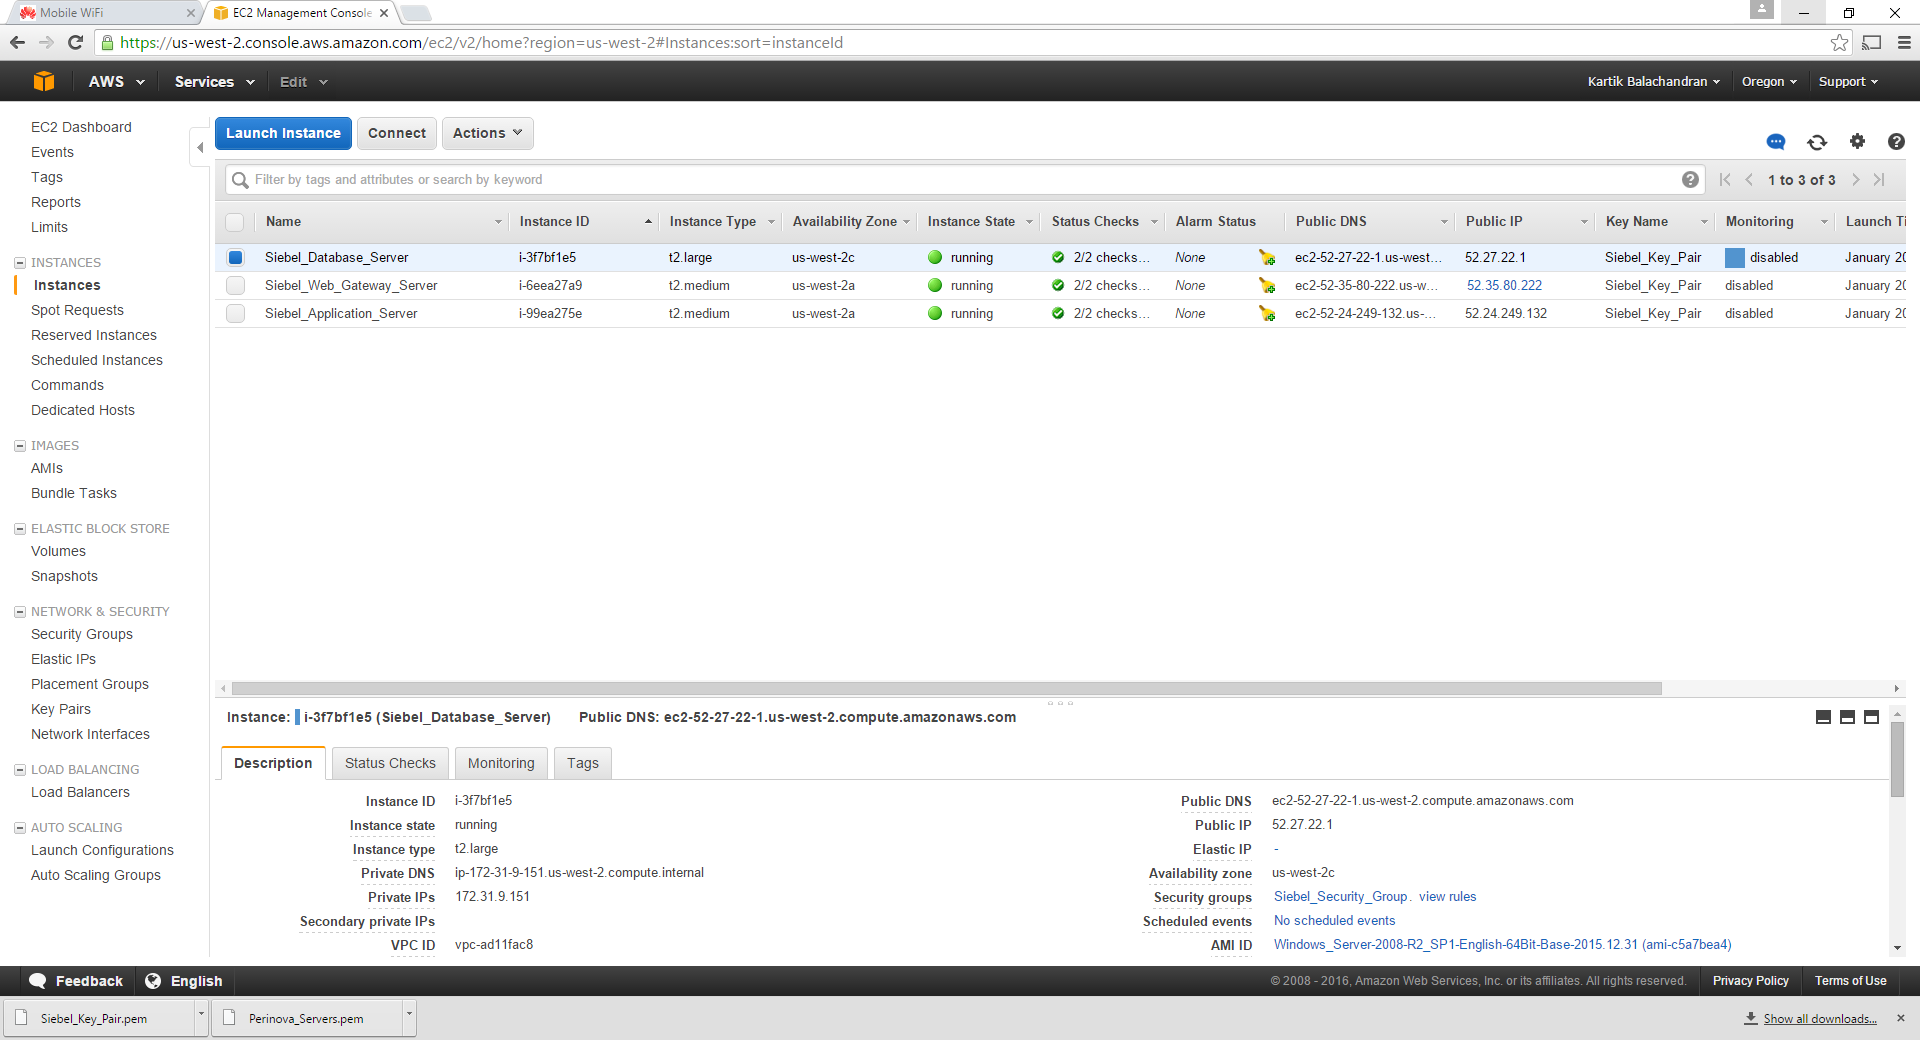This screenshot has width=1920, height=1040.
Task: Collapse the AUTO SCALING section
Action: coord(20,828)
